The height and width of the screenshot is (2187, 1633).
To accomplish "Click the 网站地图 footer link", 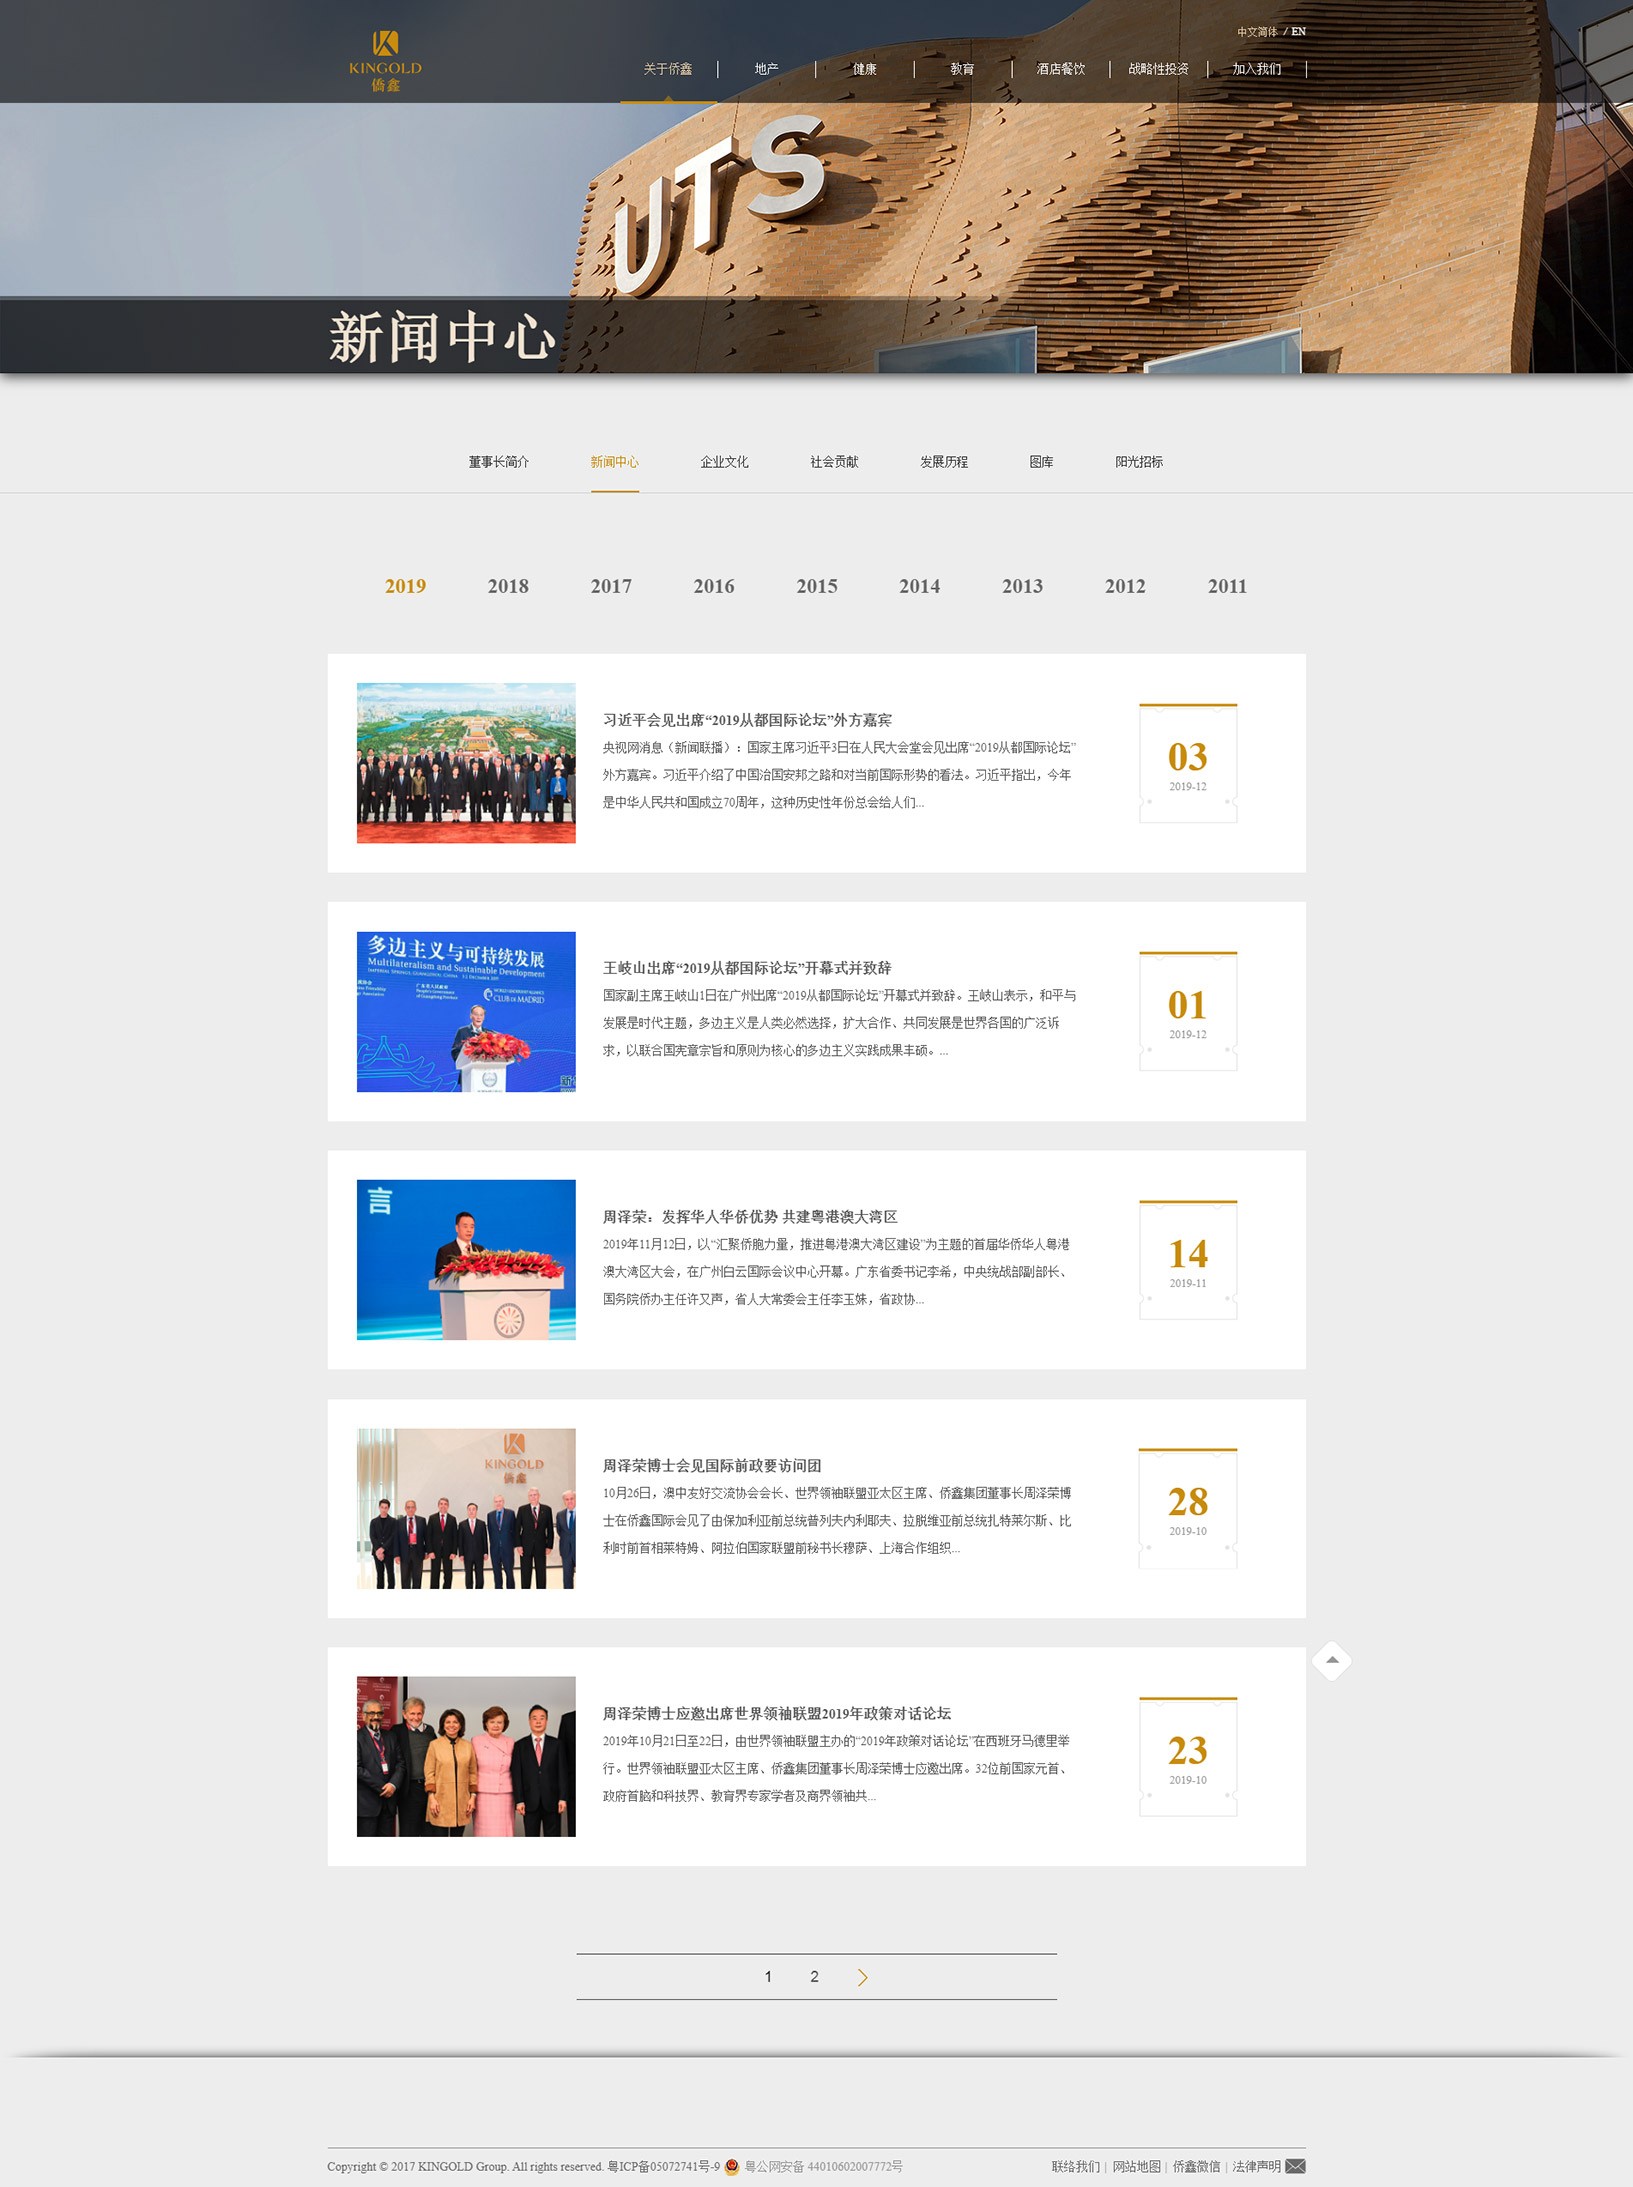I will [1136, 2166].
